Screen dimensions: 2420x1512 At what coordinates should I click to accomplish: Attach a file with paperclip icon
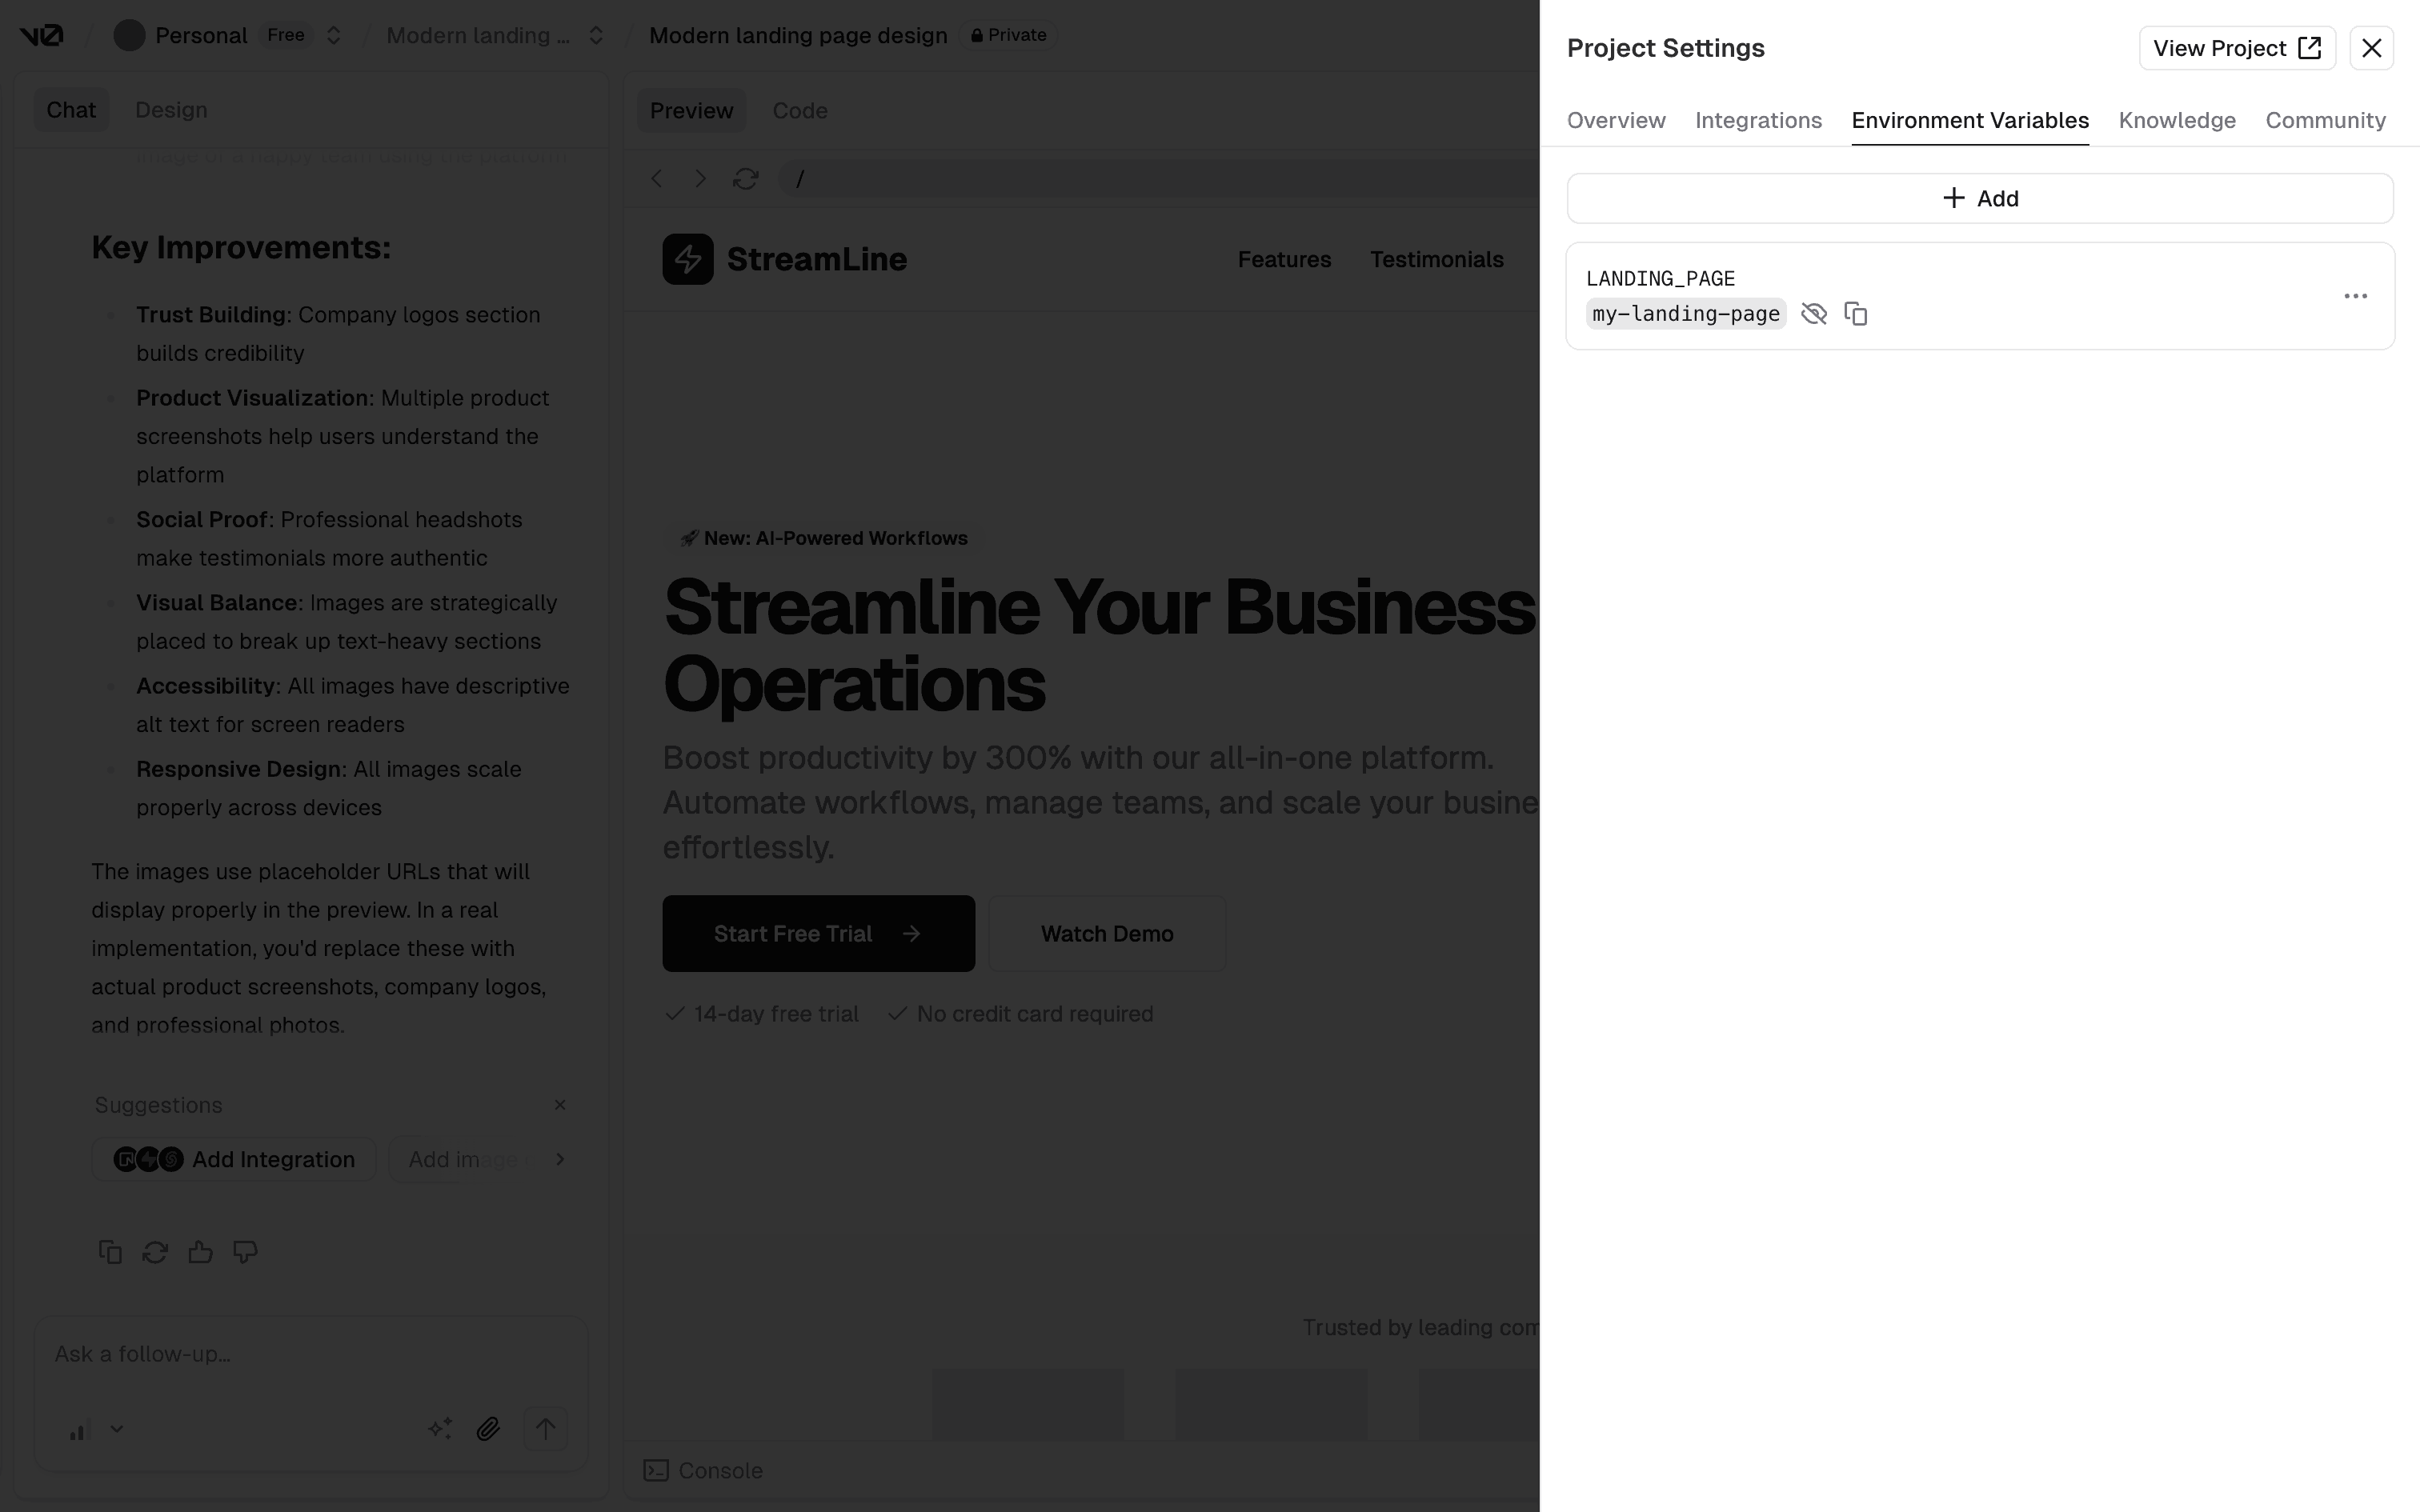(488, 1429)
